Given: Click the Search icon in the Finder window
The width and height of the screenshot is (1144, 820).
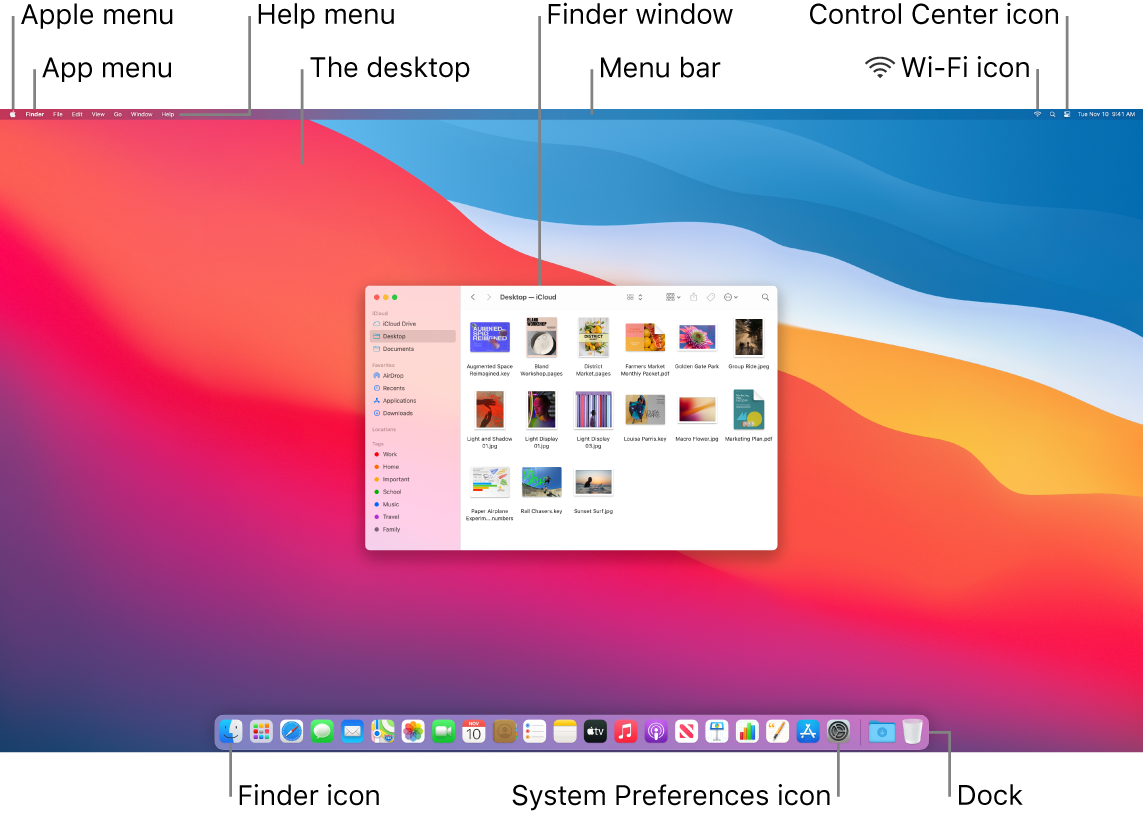Looking at the screenshot, I should [766, 297].
